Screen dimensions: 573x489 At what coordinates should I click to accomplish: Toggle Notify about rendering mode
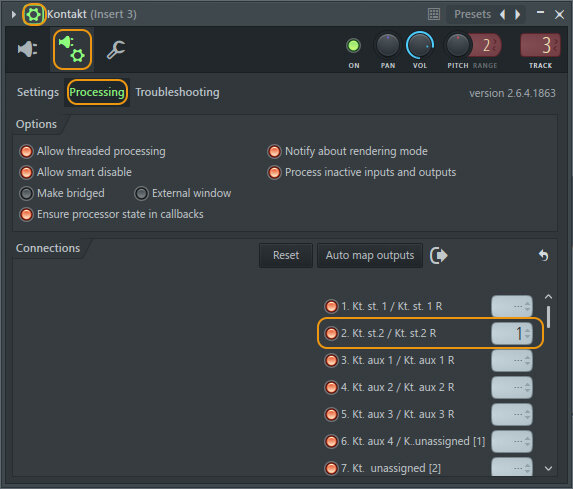tap(274, 151)
